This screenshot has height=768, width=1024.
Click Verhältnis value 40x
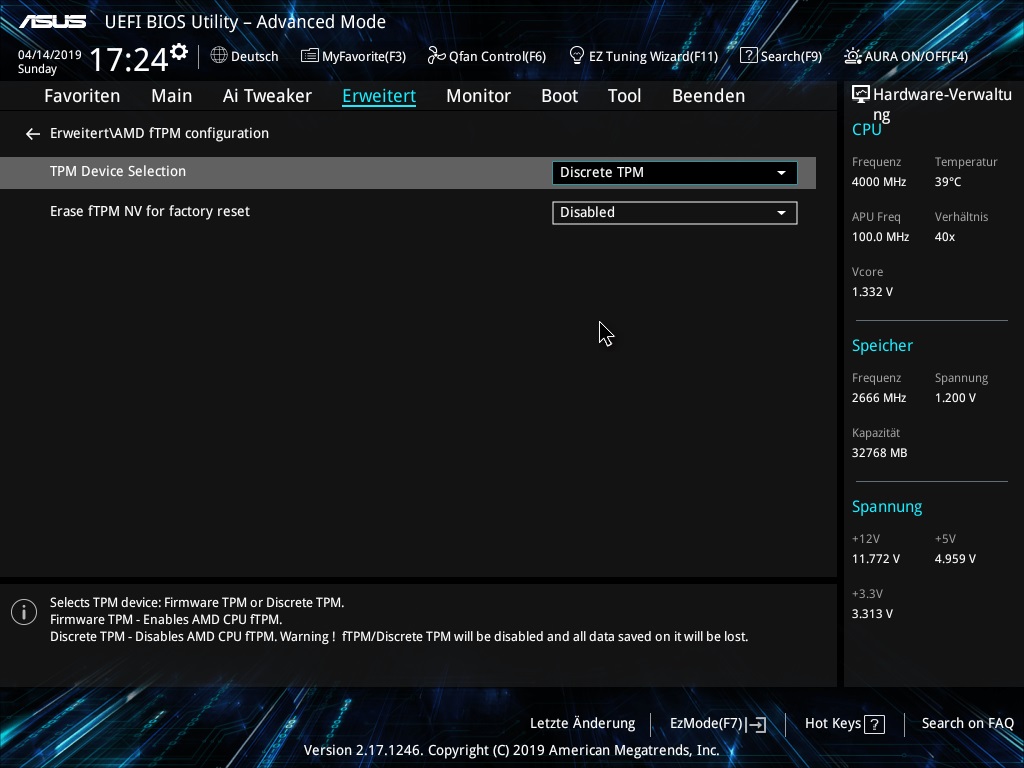[x=944, y=237]
